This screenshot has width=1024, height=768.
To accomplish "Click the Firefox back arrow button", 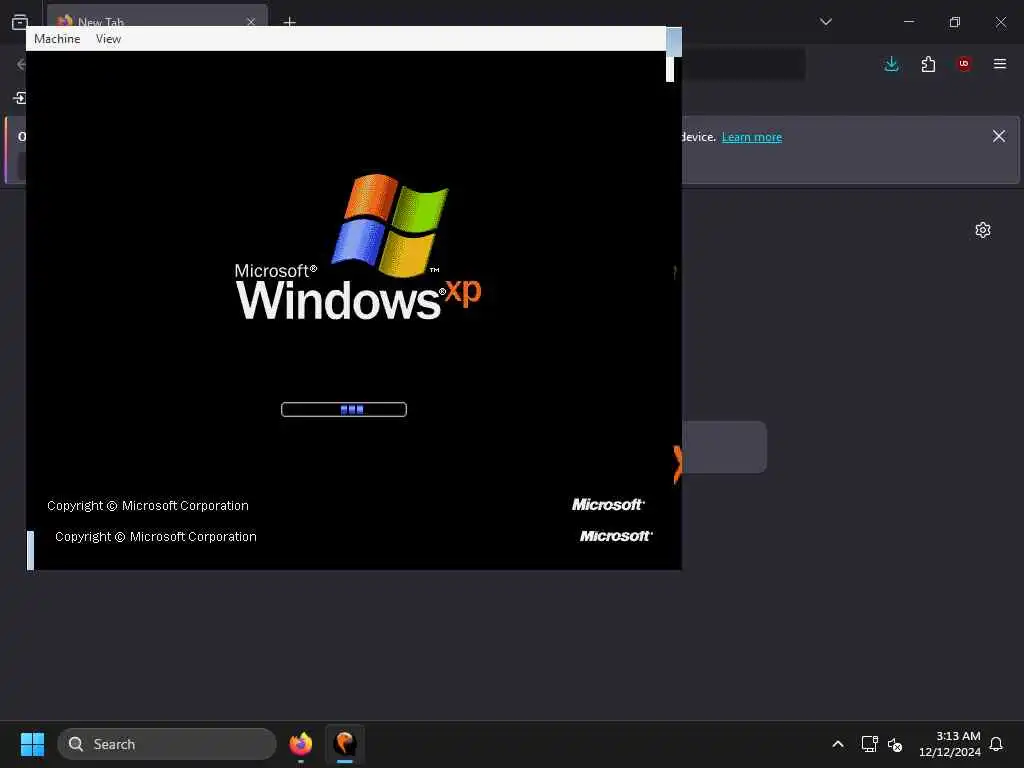I will 21,64.
